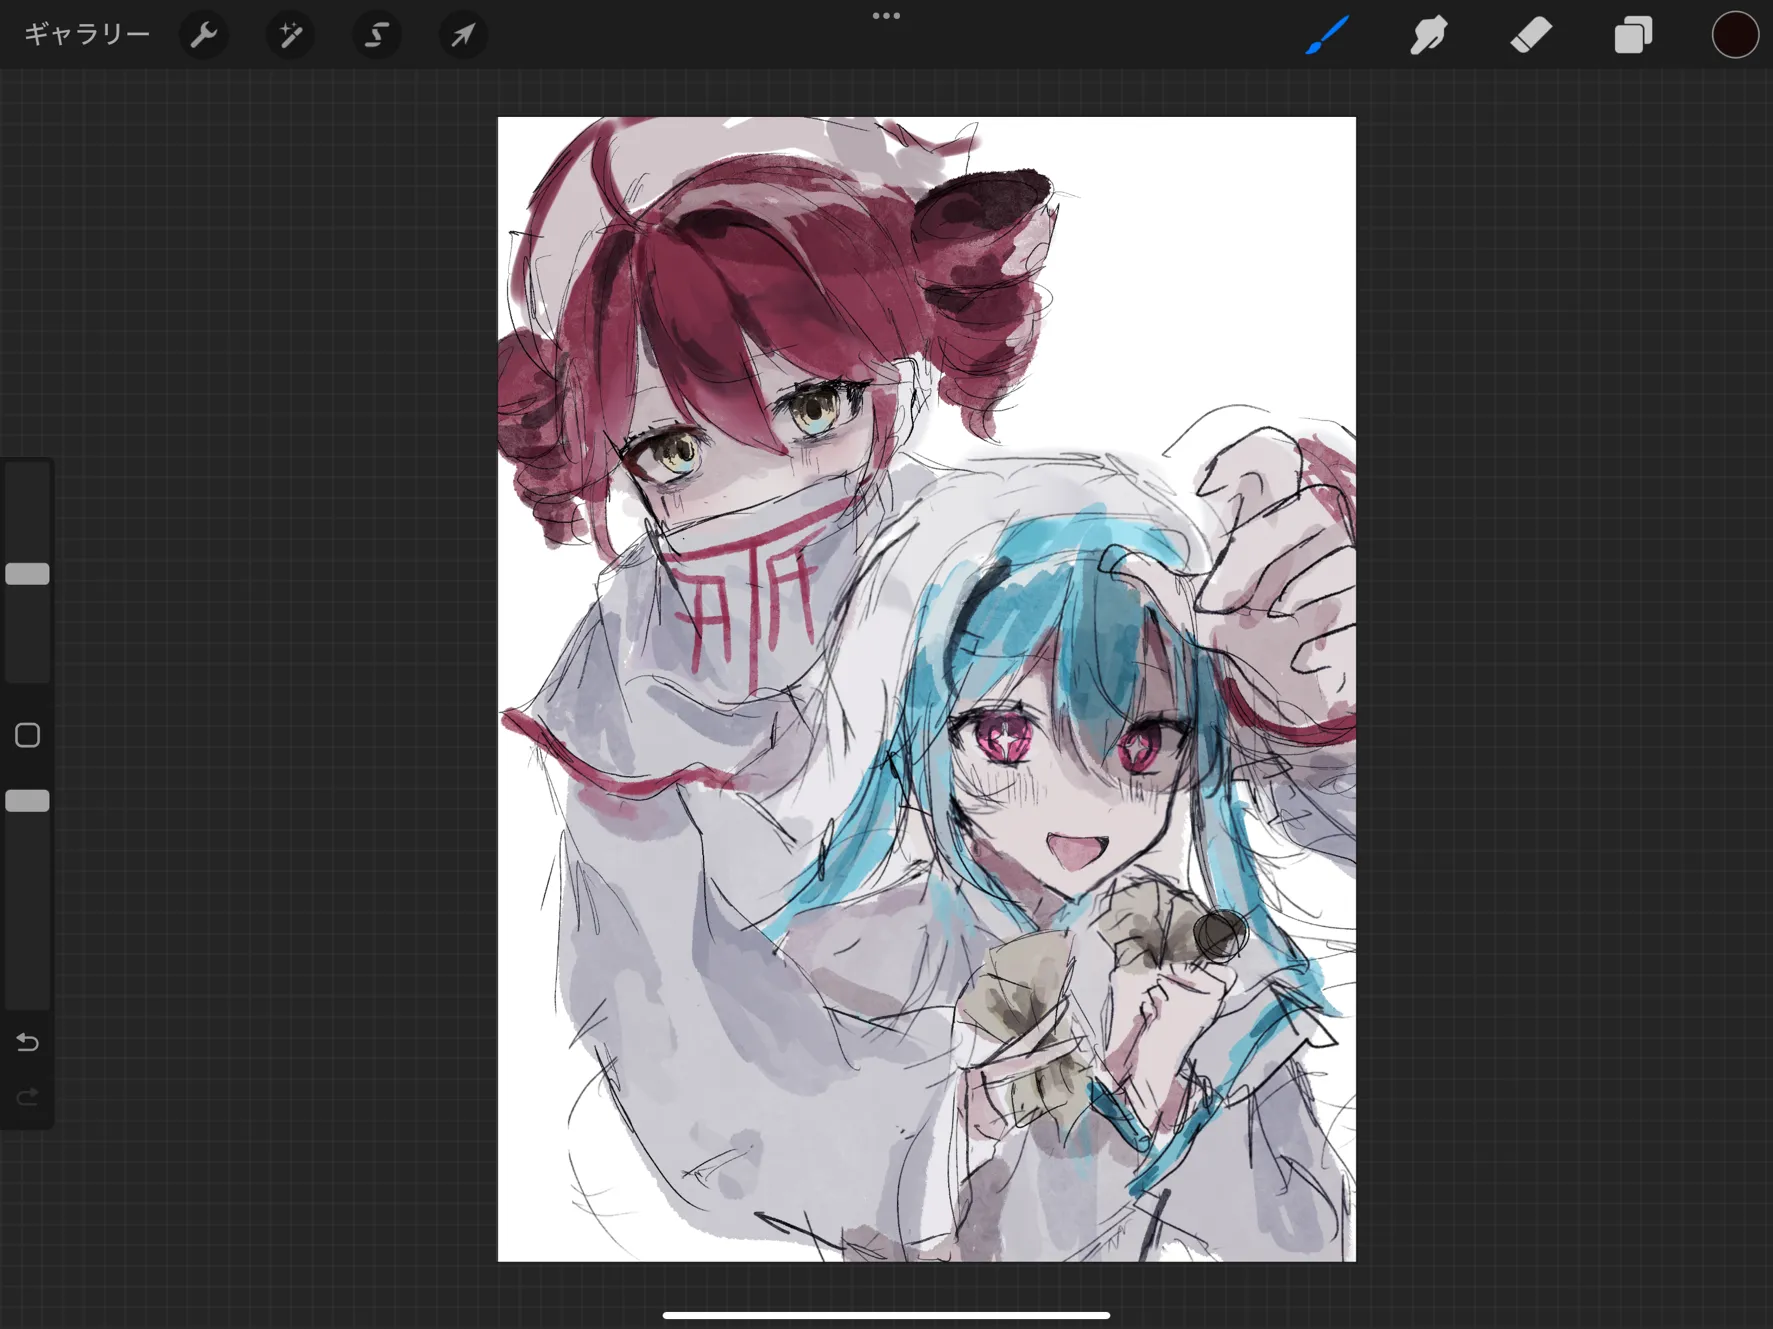
Task: Open the ギャラリー gallery view
Action: pos(87,35)
